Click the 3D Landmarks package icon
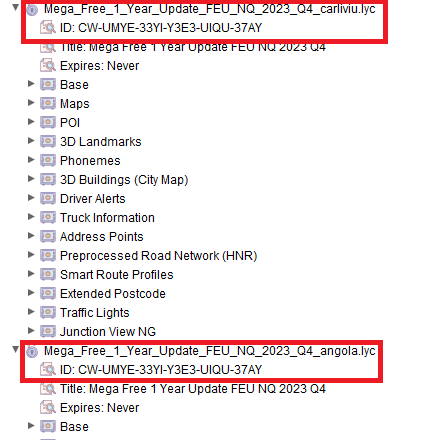 [48, 142]
